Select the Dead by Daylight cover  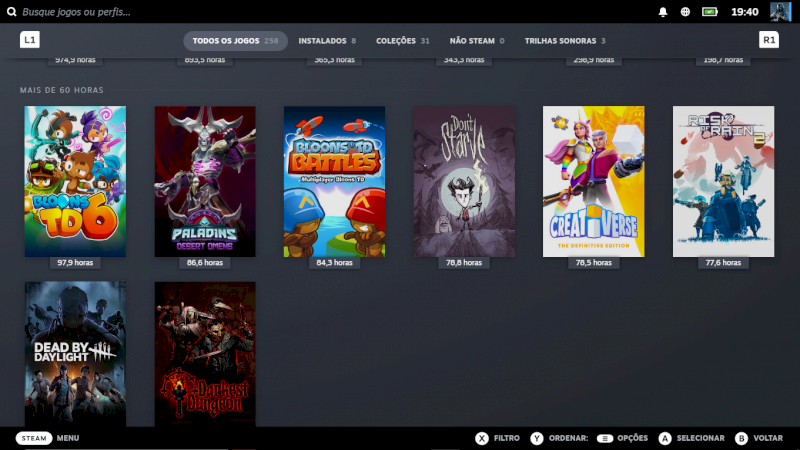point(75,354)
